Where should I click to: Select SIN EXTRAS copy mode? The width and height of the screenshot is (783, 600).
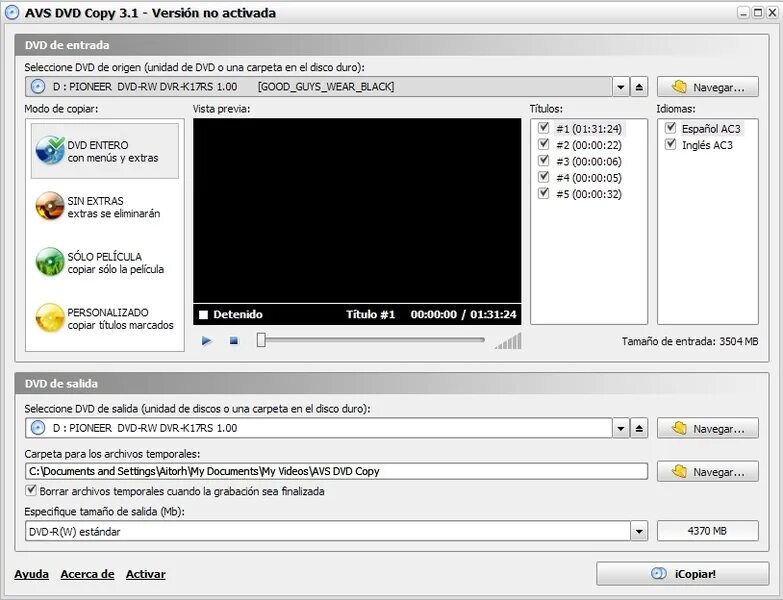click(104, 207)
